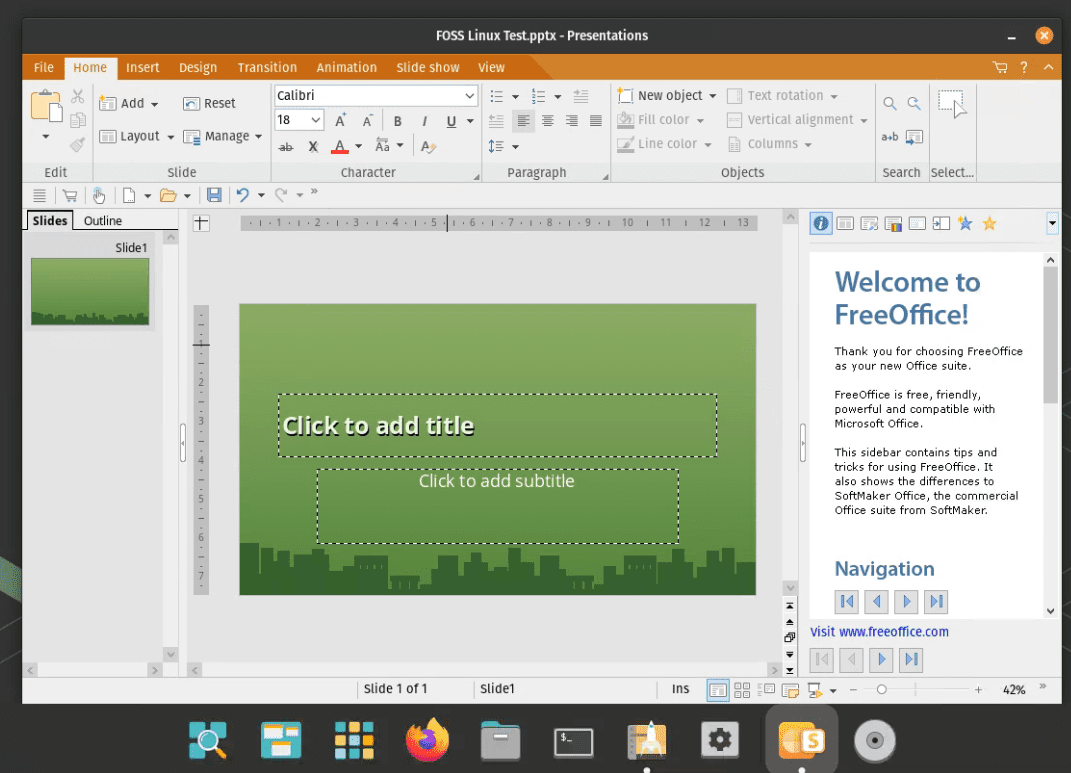The height and width of the screenshot is (773, 1071).
Task: Open the app grid launcher in the dock
Action: click(354, 740)
